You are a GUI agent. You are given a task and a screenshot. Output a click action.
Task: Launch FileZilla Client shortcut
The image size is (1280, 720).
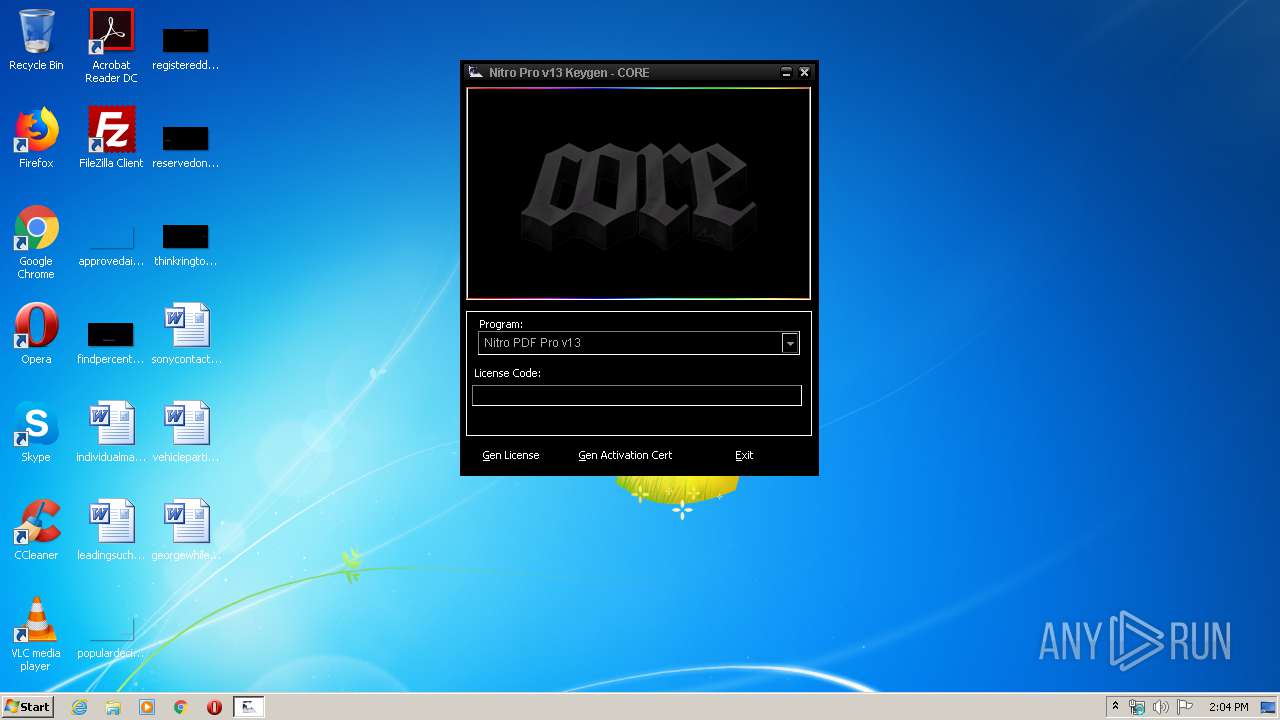(111, 138)
